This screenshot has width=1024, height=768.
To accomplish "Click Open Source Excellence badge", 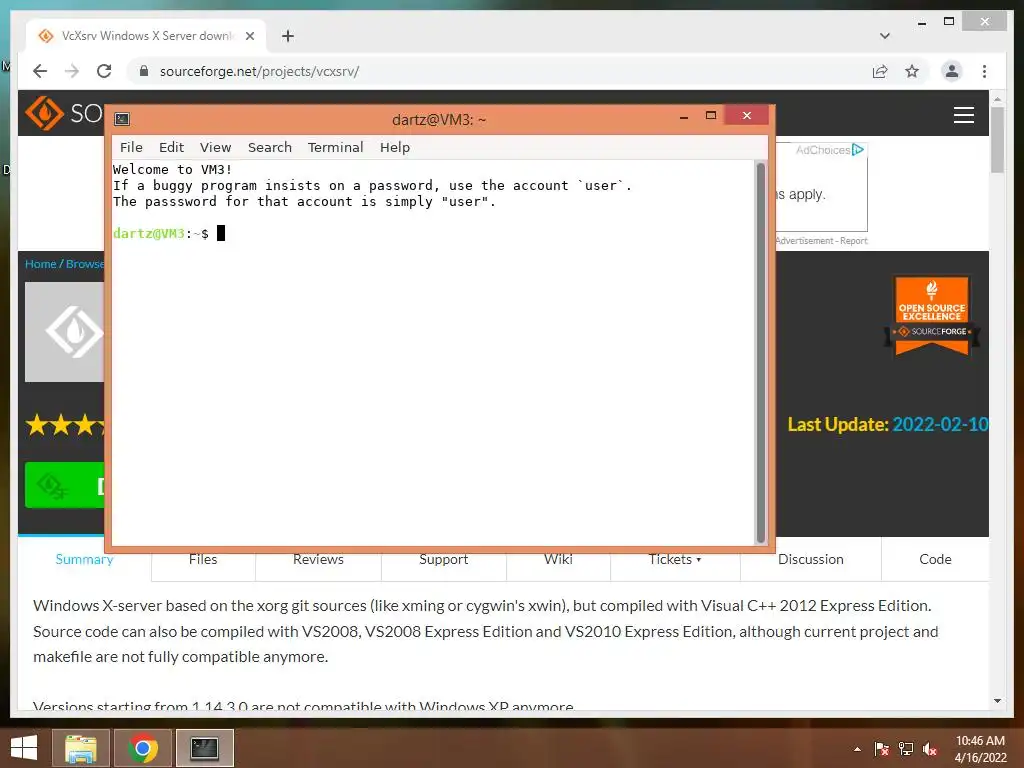I will (932, 315).
